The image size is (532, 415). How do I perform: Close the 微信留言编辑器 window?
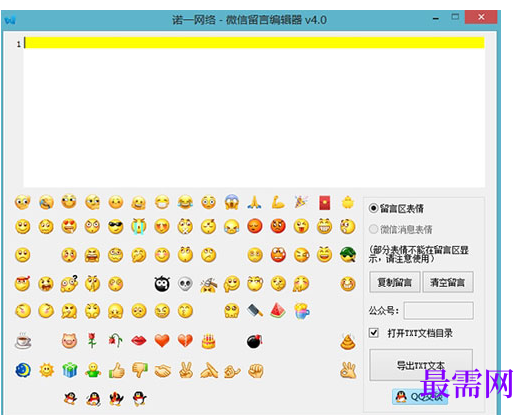481,17
